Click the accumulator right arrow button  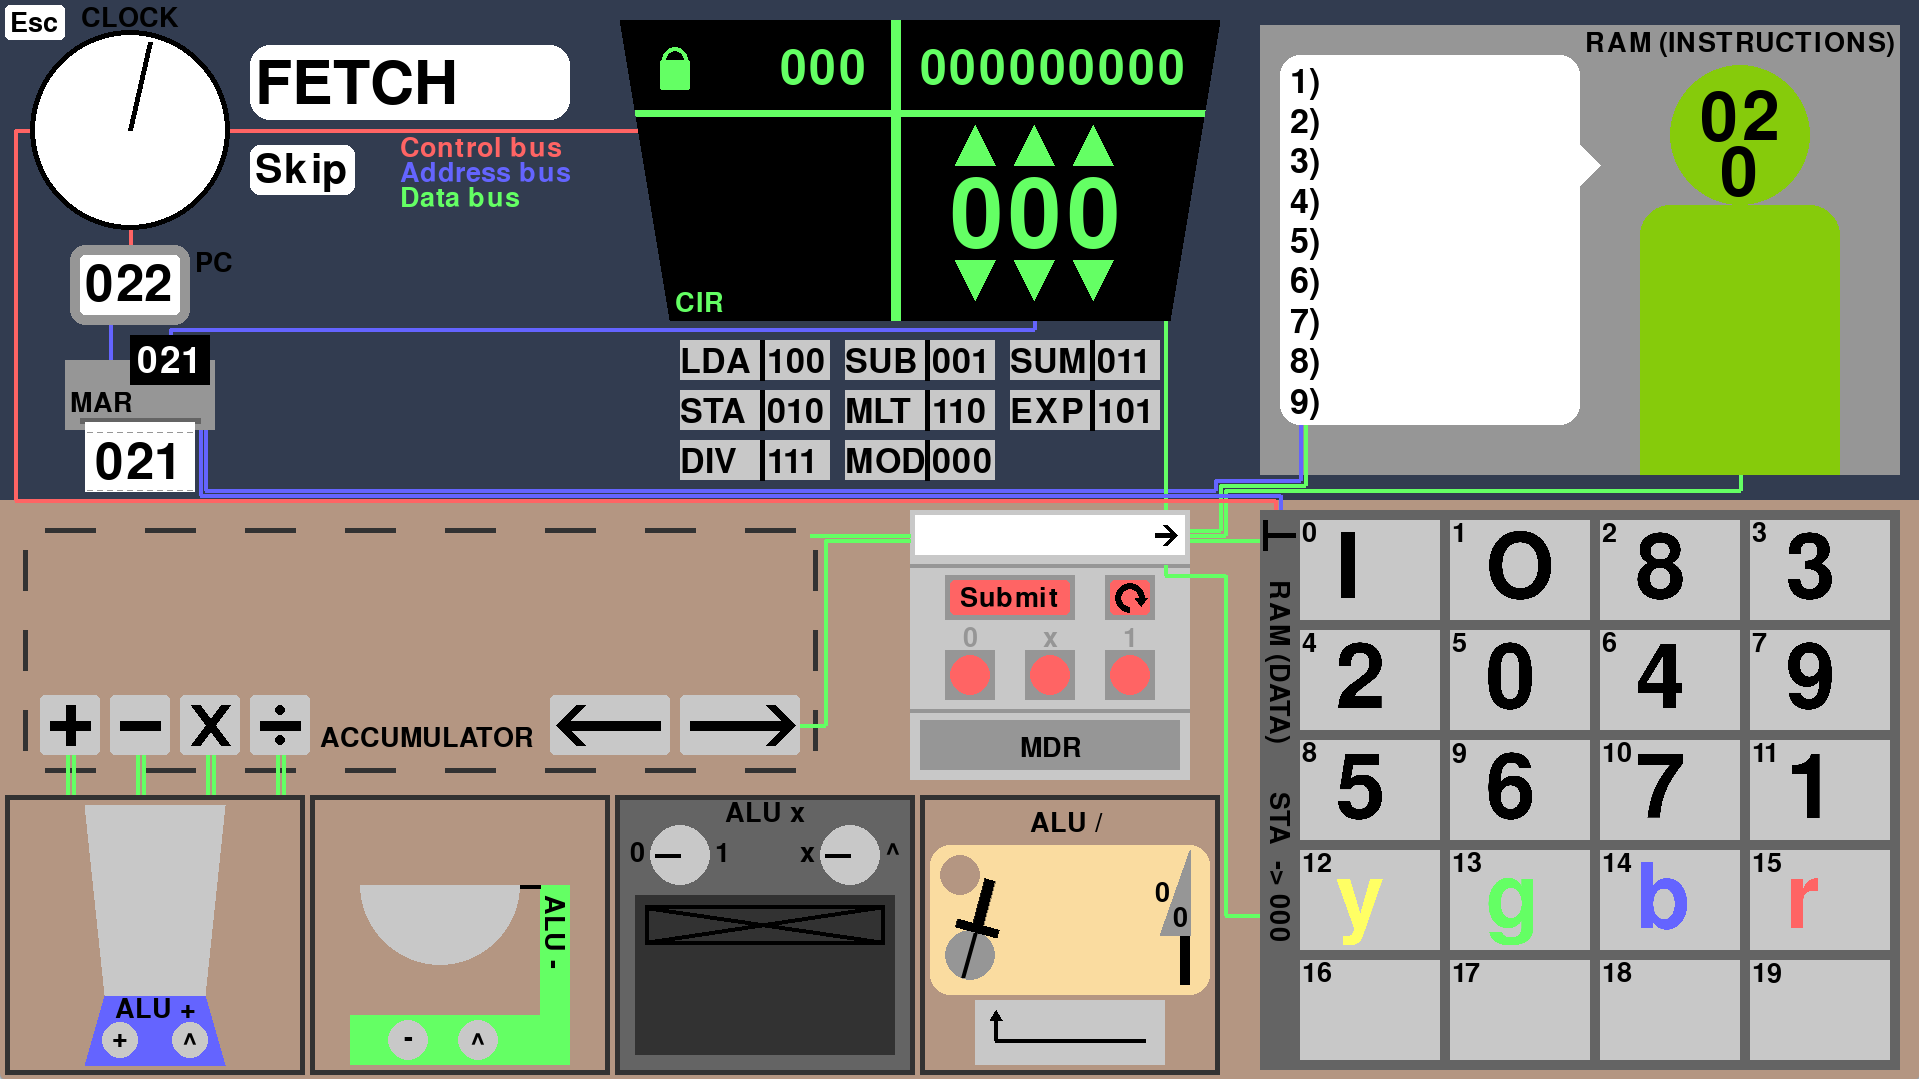point(740,725)
